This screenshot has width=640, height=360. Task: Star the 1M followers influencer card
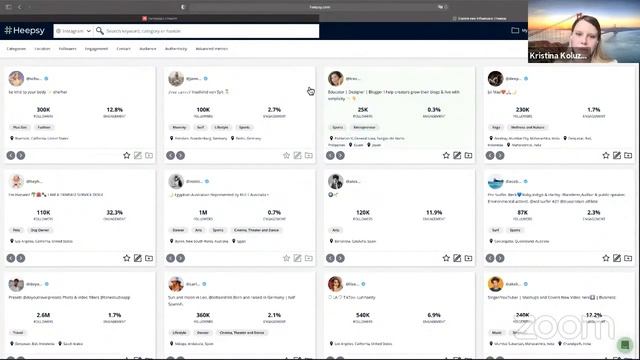tap(287, 258)
